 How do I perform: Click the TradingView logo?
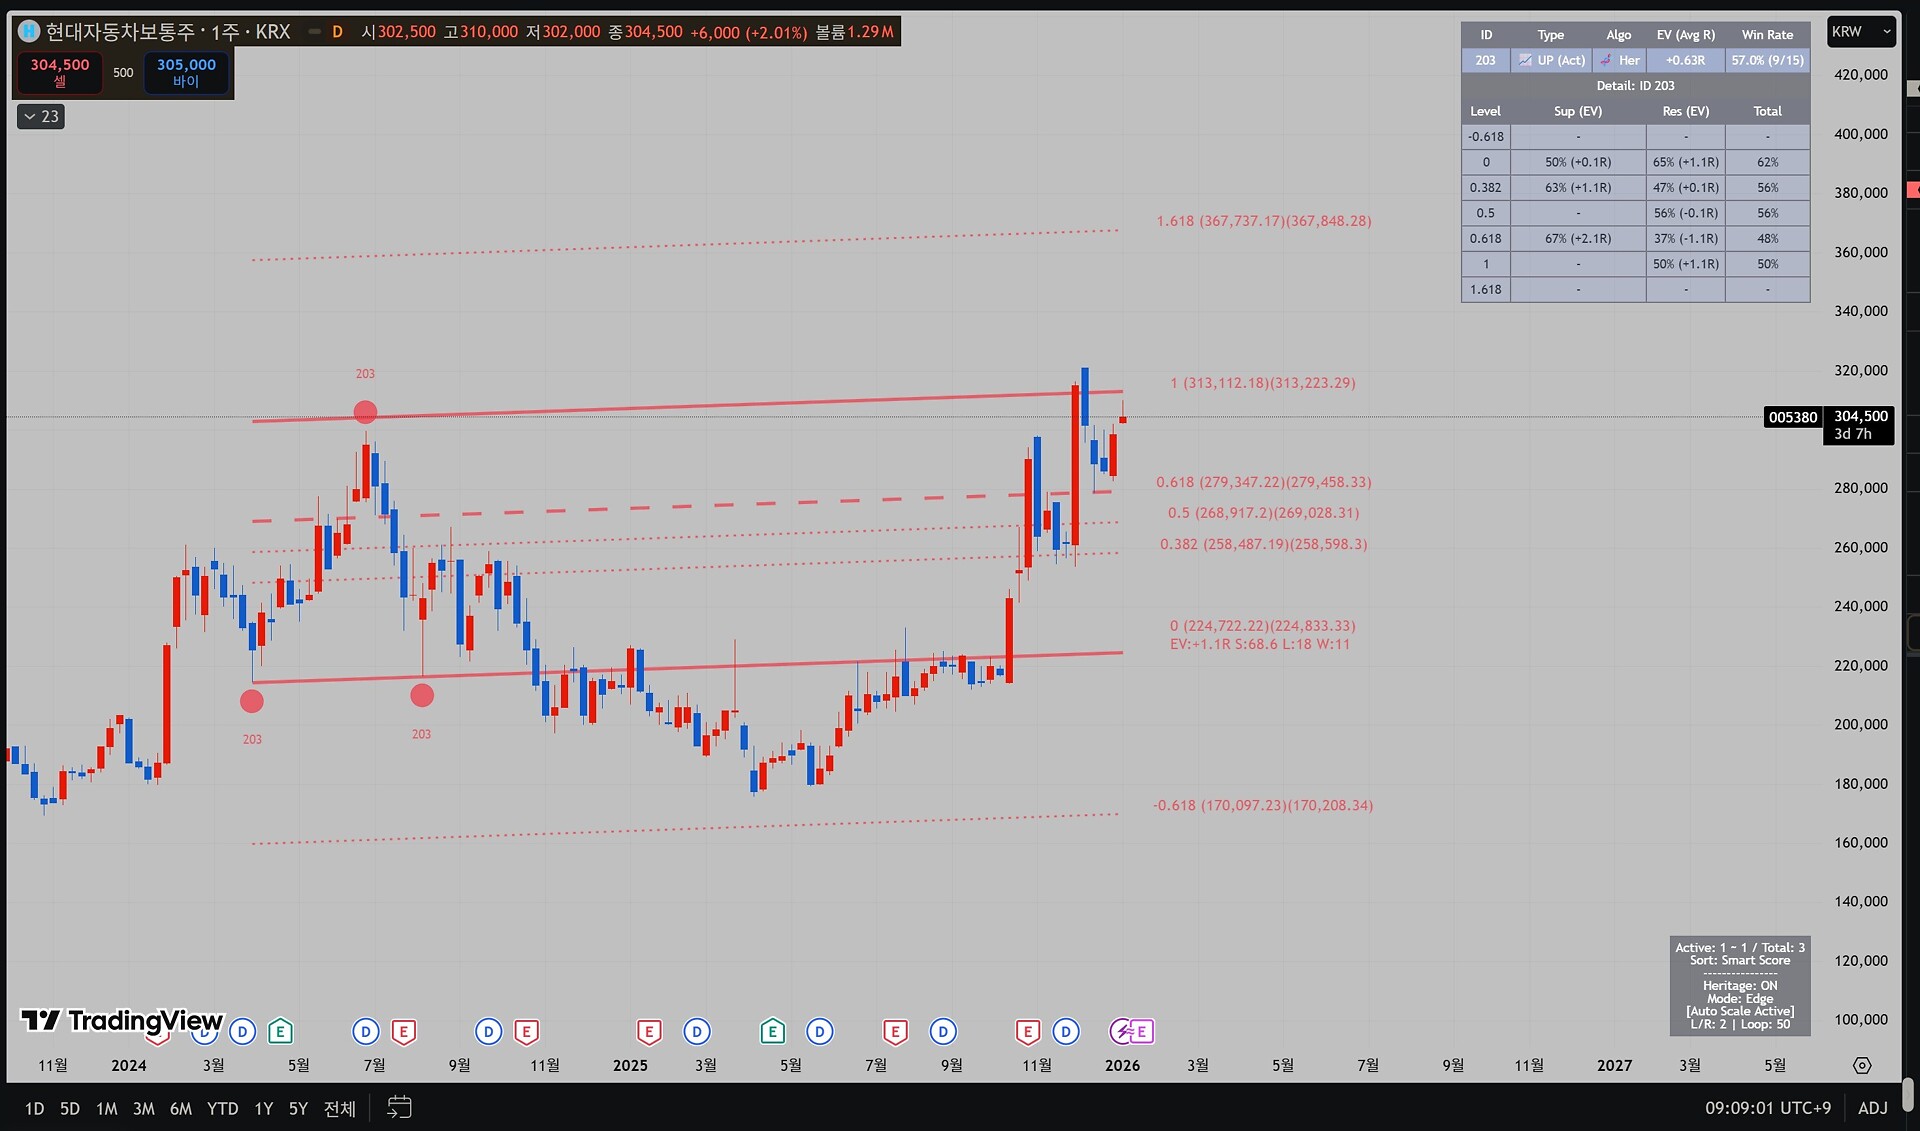click(122, 1020)
